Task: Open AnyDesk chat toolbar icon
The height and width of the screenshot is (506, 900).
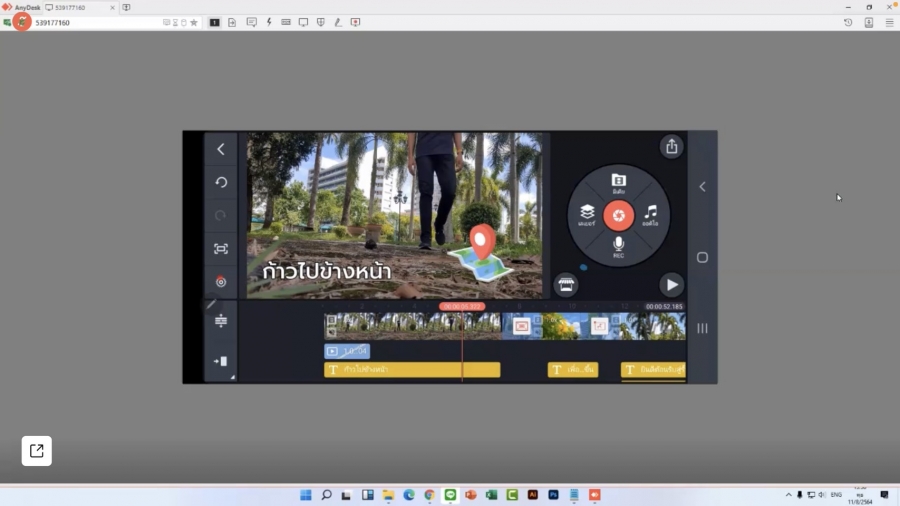Action: pos(251,22)
